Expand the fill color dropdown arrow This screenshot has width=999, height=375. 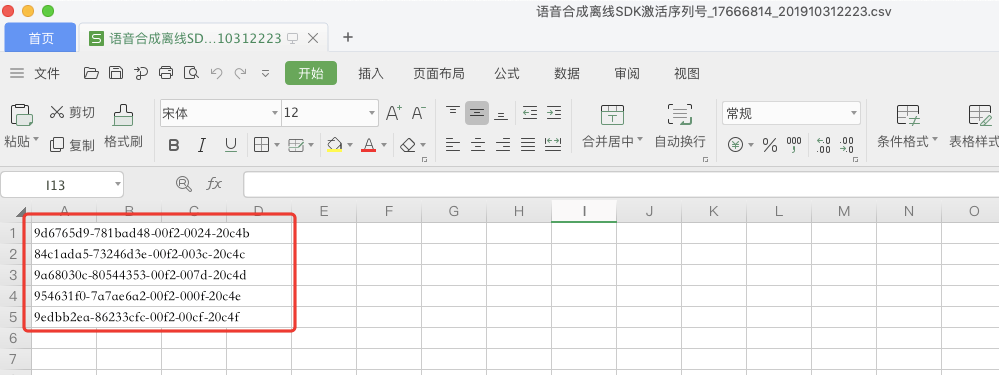pos(350,145)
